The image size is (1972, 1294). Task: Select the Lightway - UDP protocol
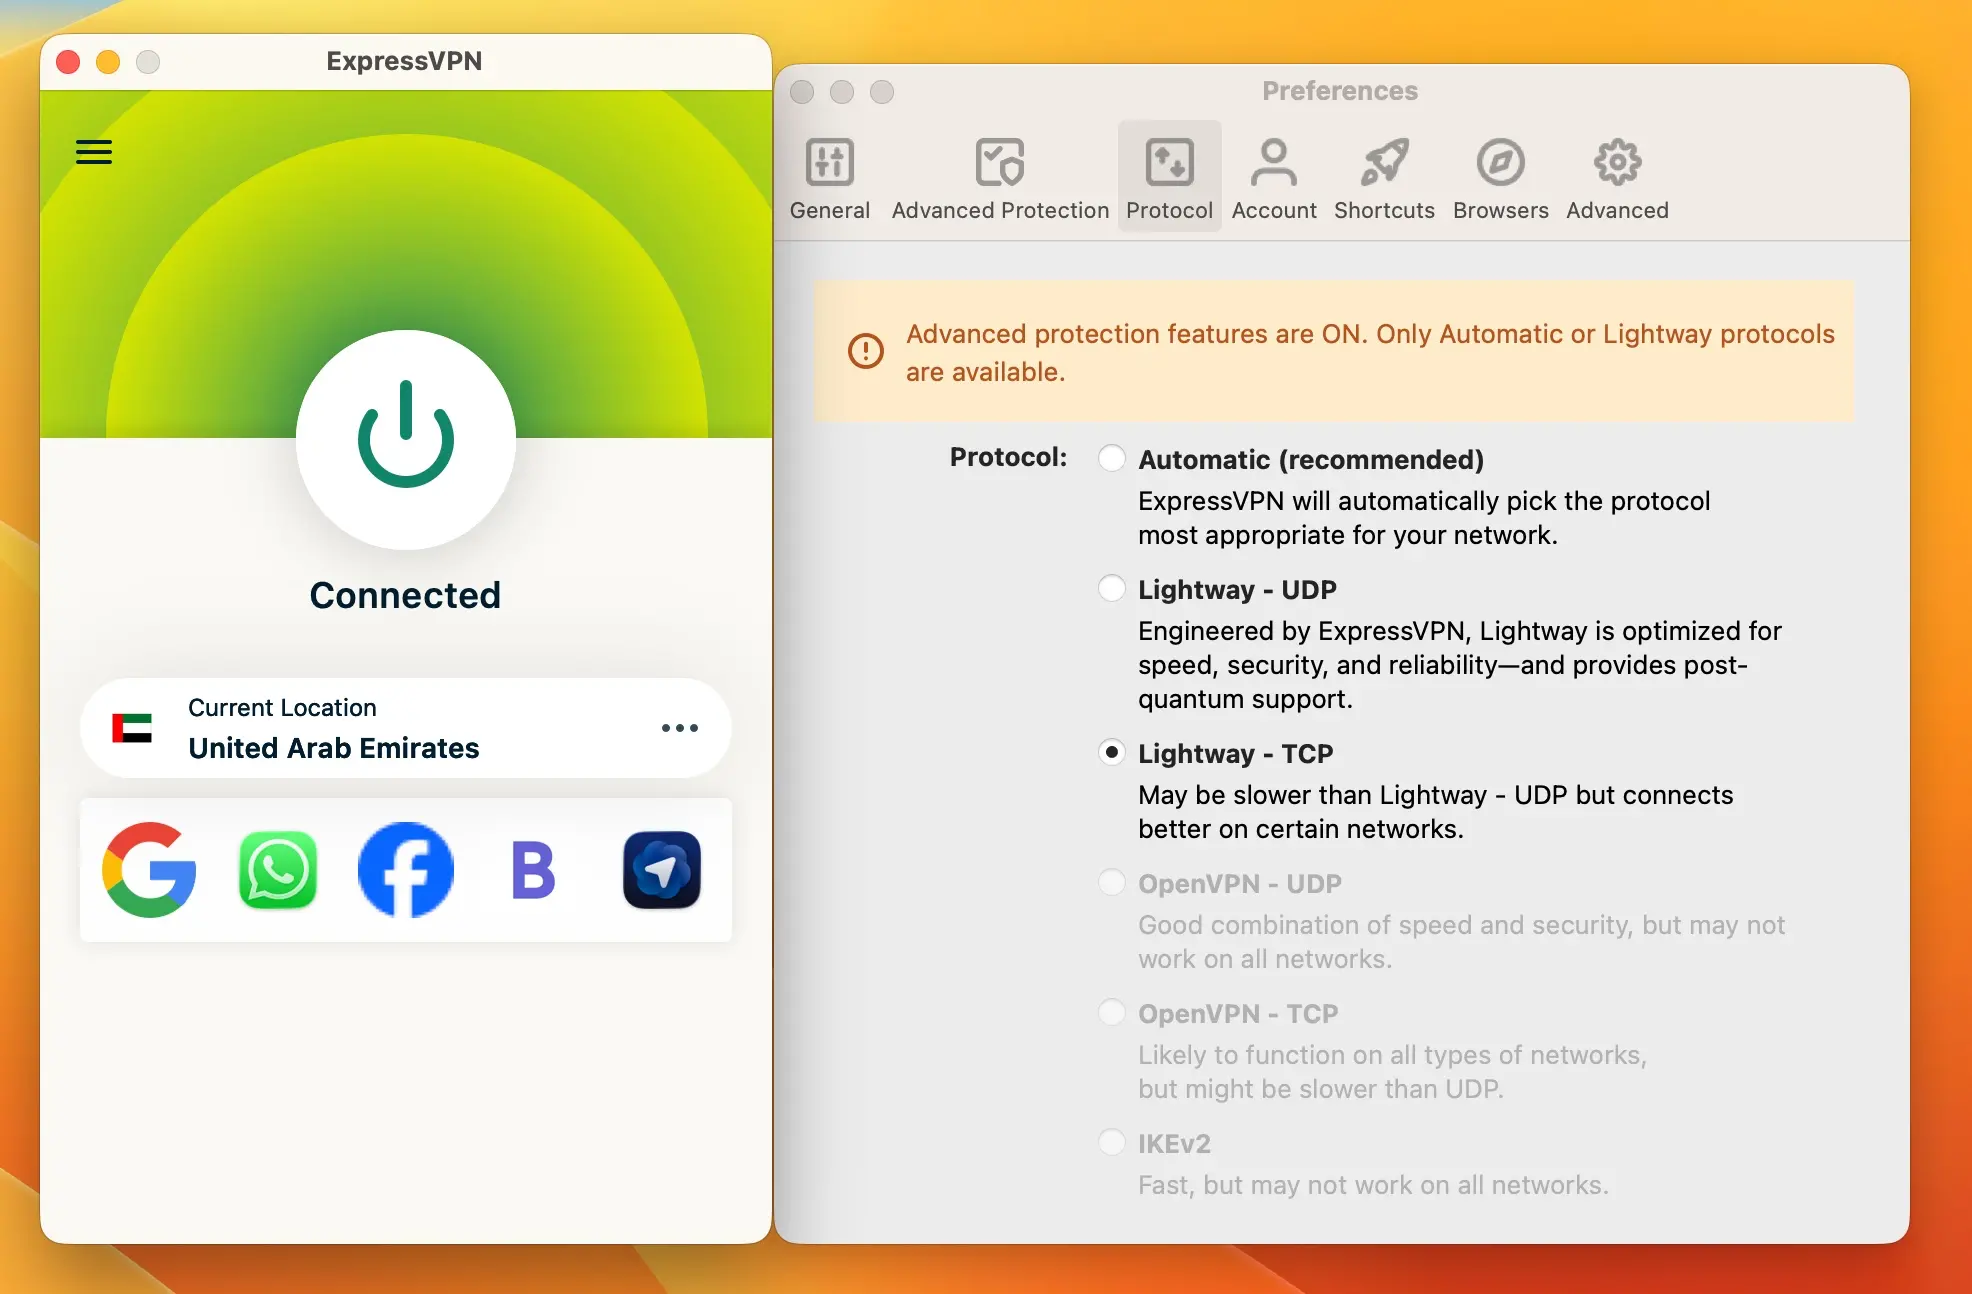tap(1111, 589)
